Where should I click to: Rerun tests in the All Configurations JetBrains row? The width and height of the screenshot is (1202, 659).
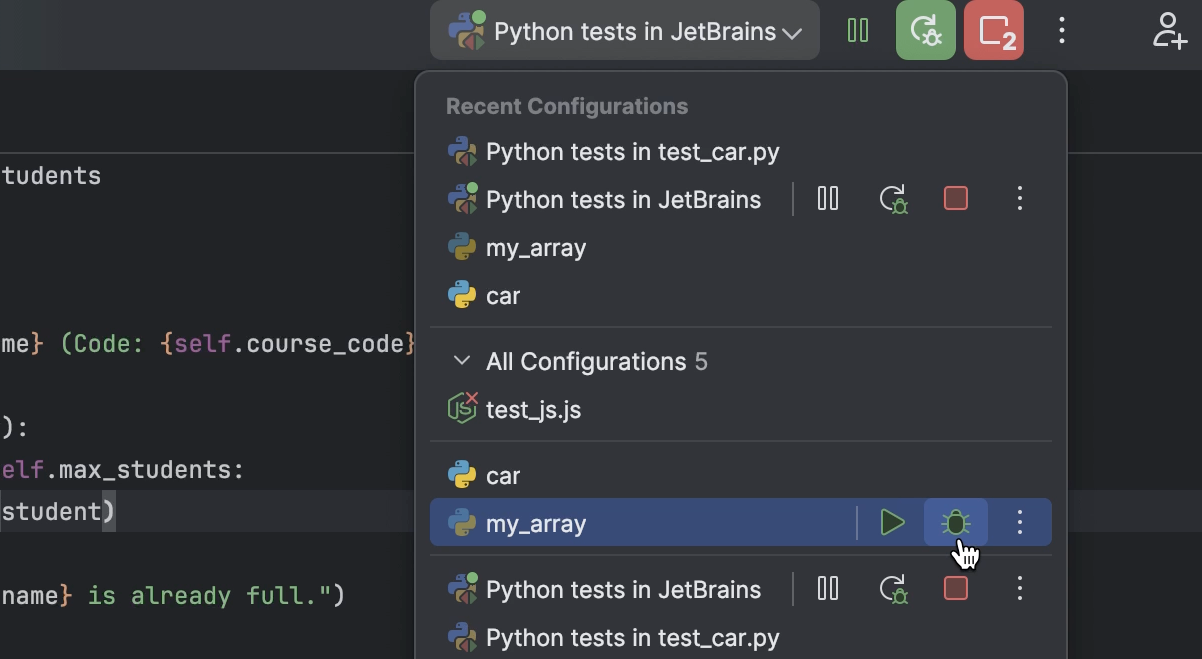pyautogui.click(x=893, y=589)
